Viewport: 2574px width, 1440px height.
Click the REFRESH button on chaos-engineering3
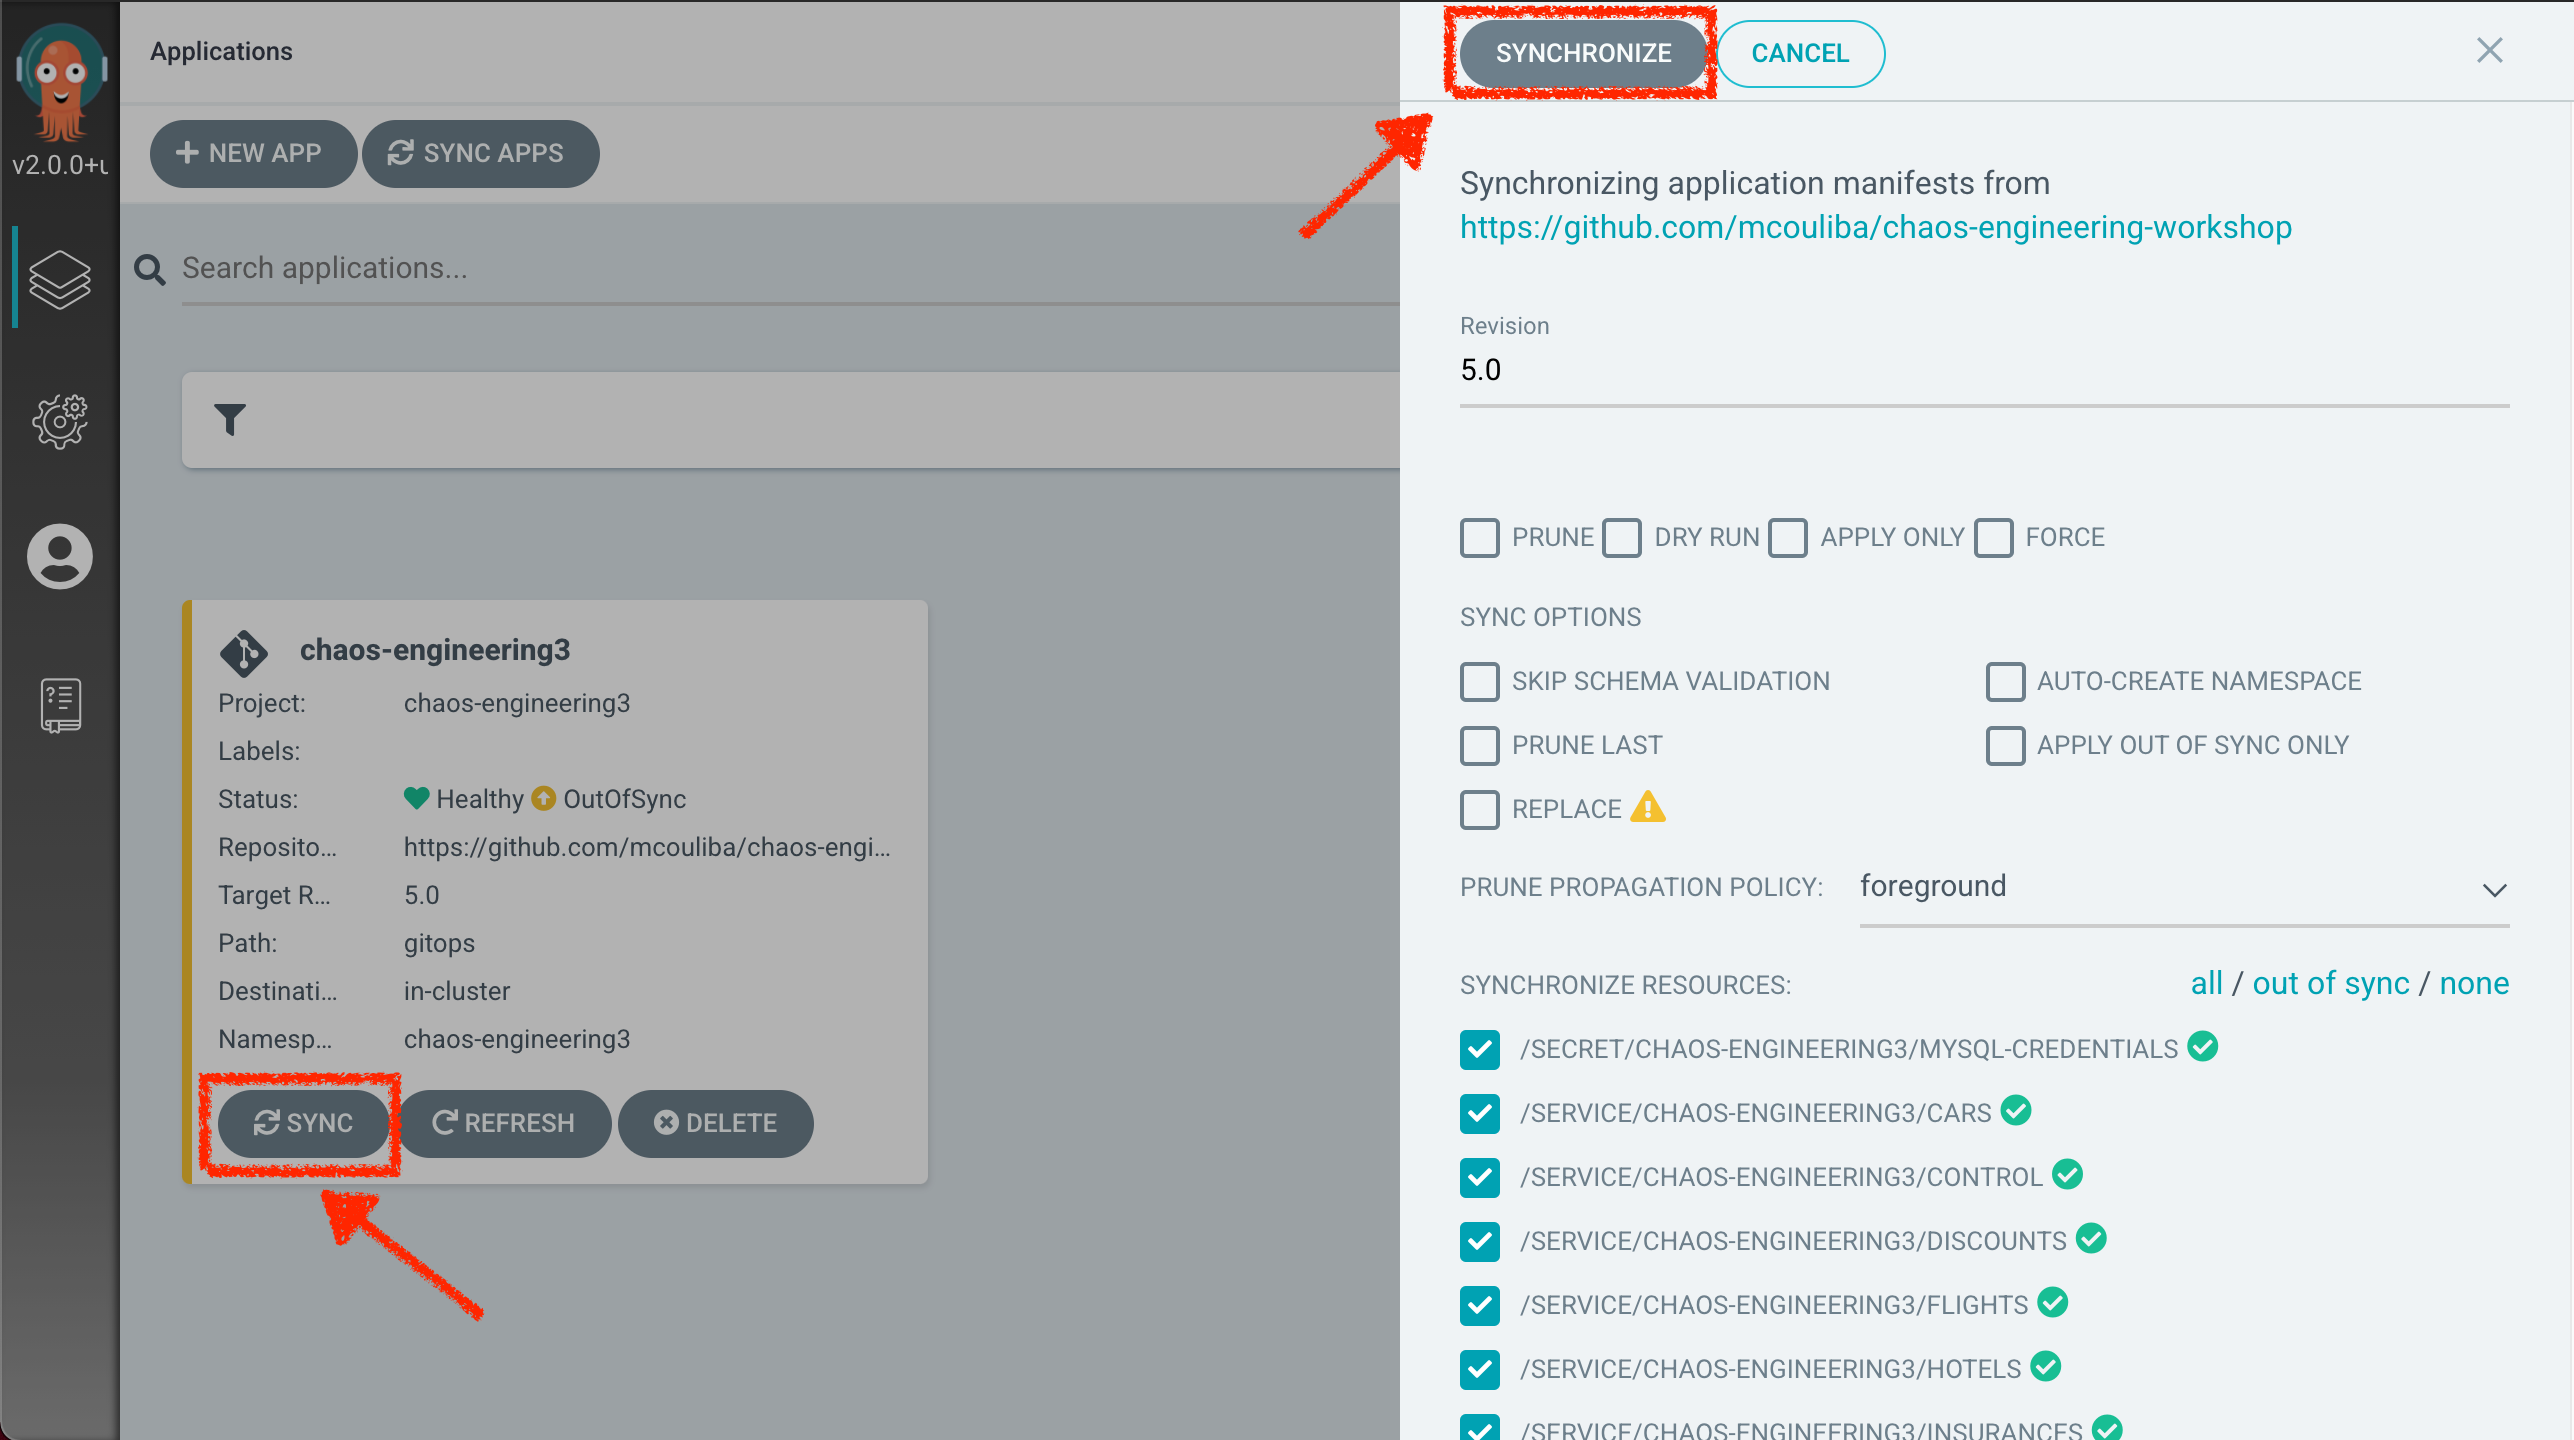(506, 1122)
